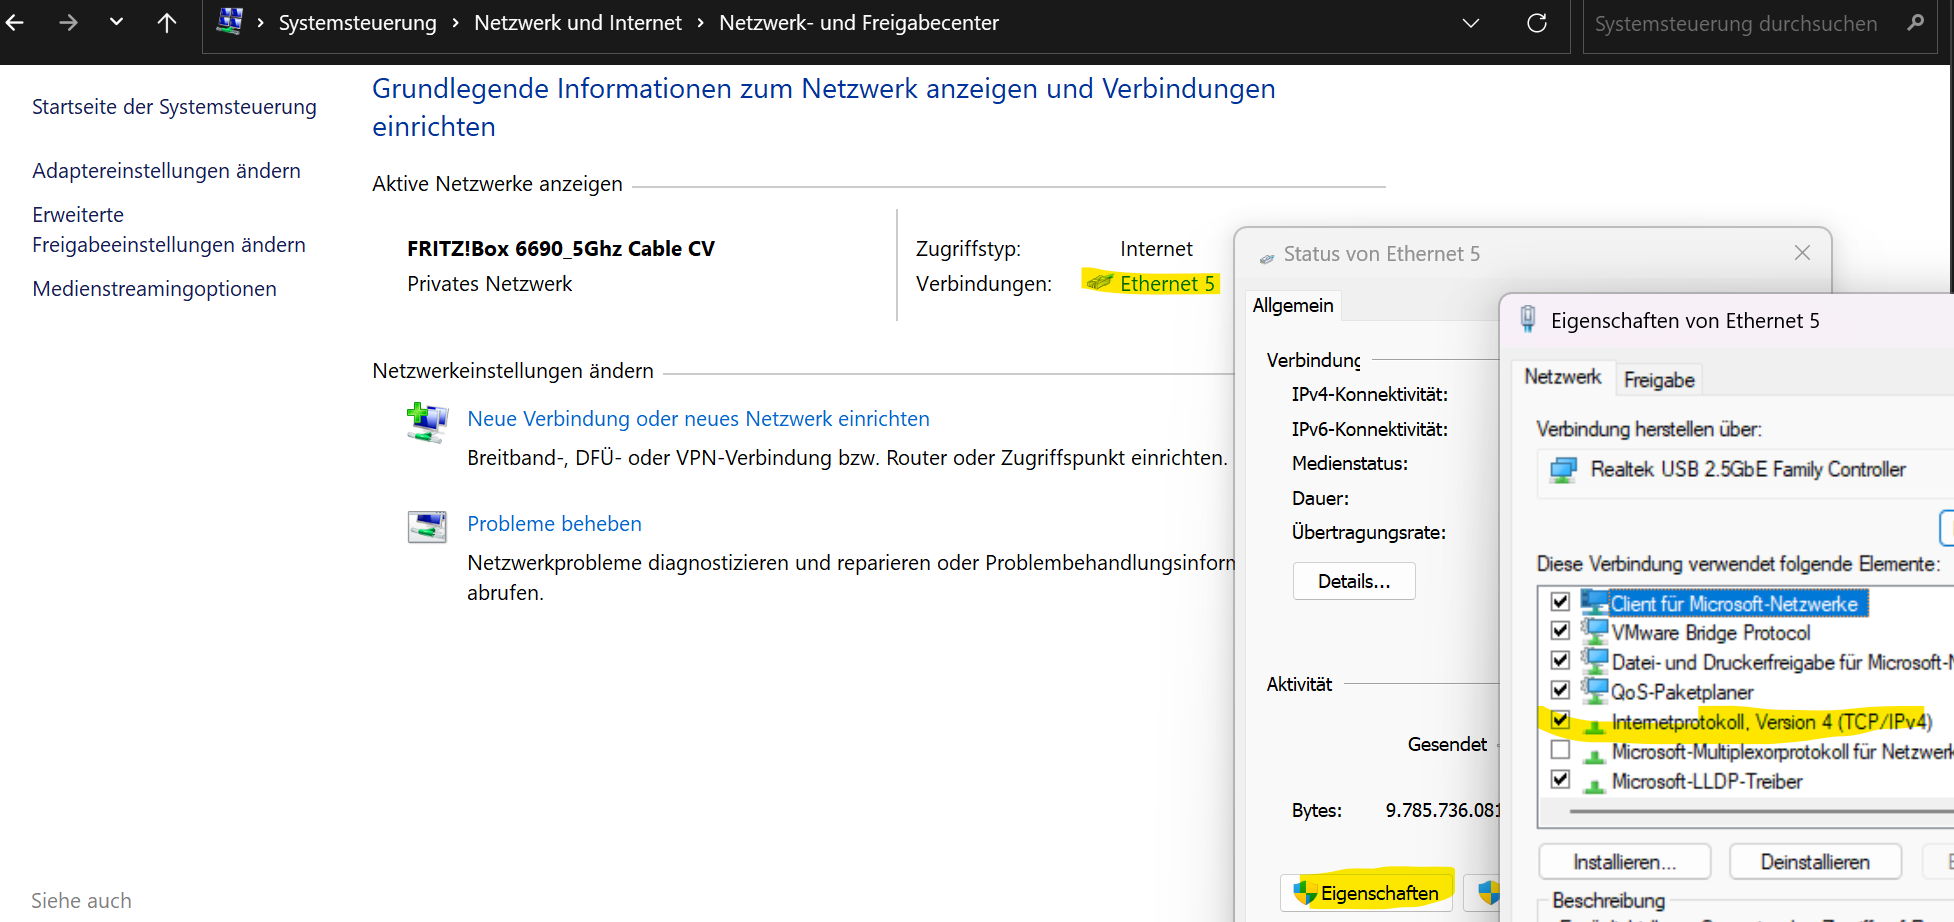The width and height of the screenshot is (1954, 922).
Task: Enable Microsoft-Multiplexorprotokoll checkbox
Action: click(x=1560, y=750)
